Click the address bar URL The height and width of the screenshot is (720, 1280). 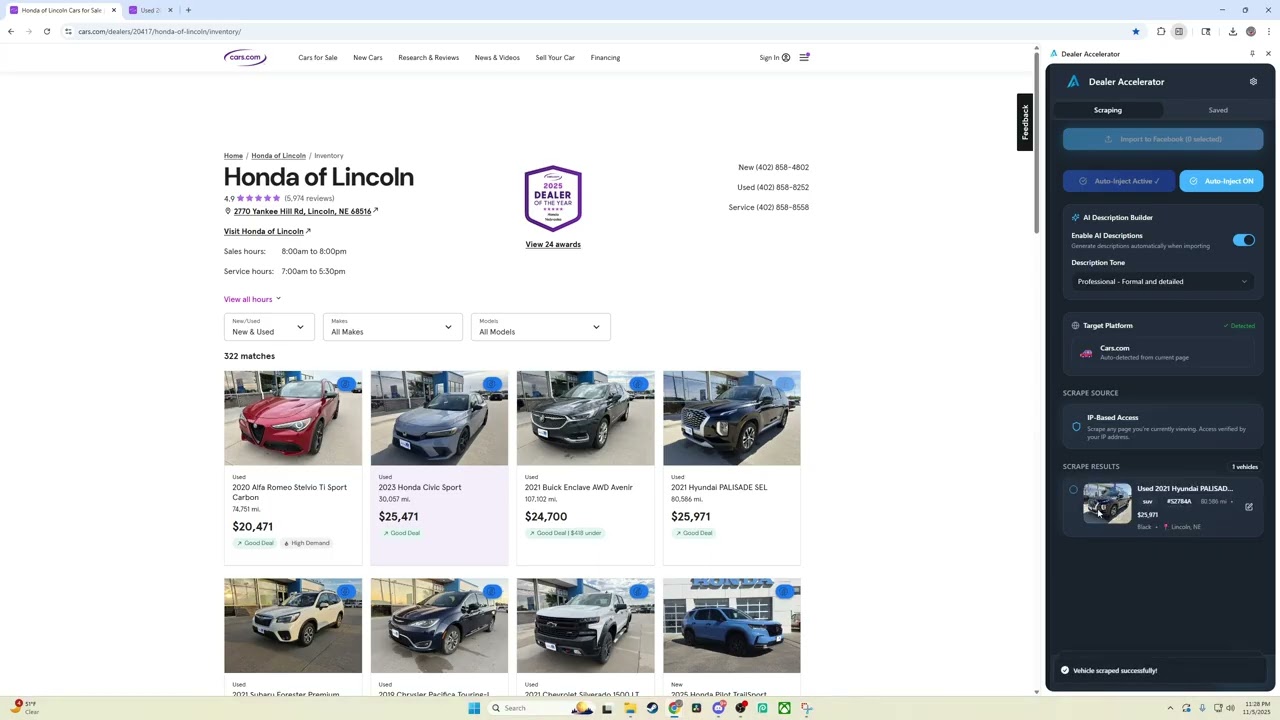(x=159, y=31)
